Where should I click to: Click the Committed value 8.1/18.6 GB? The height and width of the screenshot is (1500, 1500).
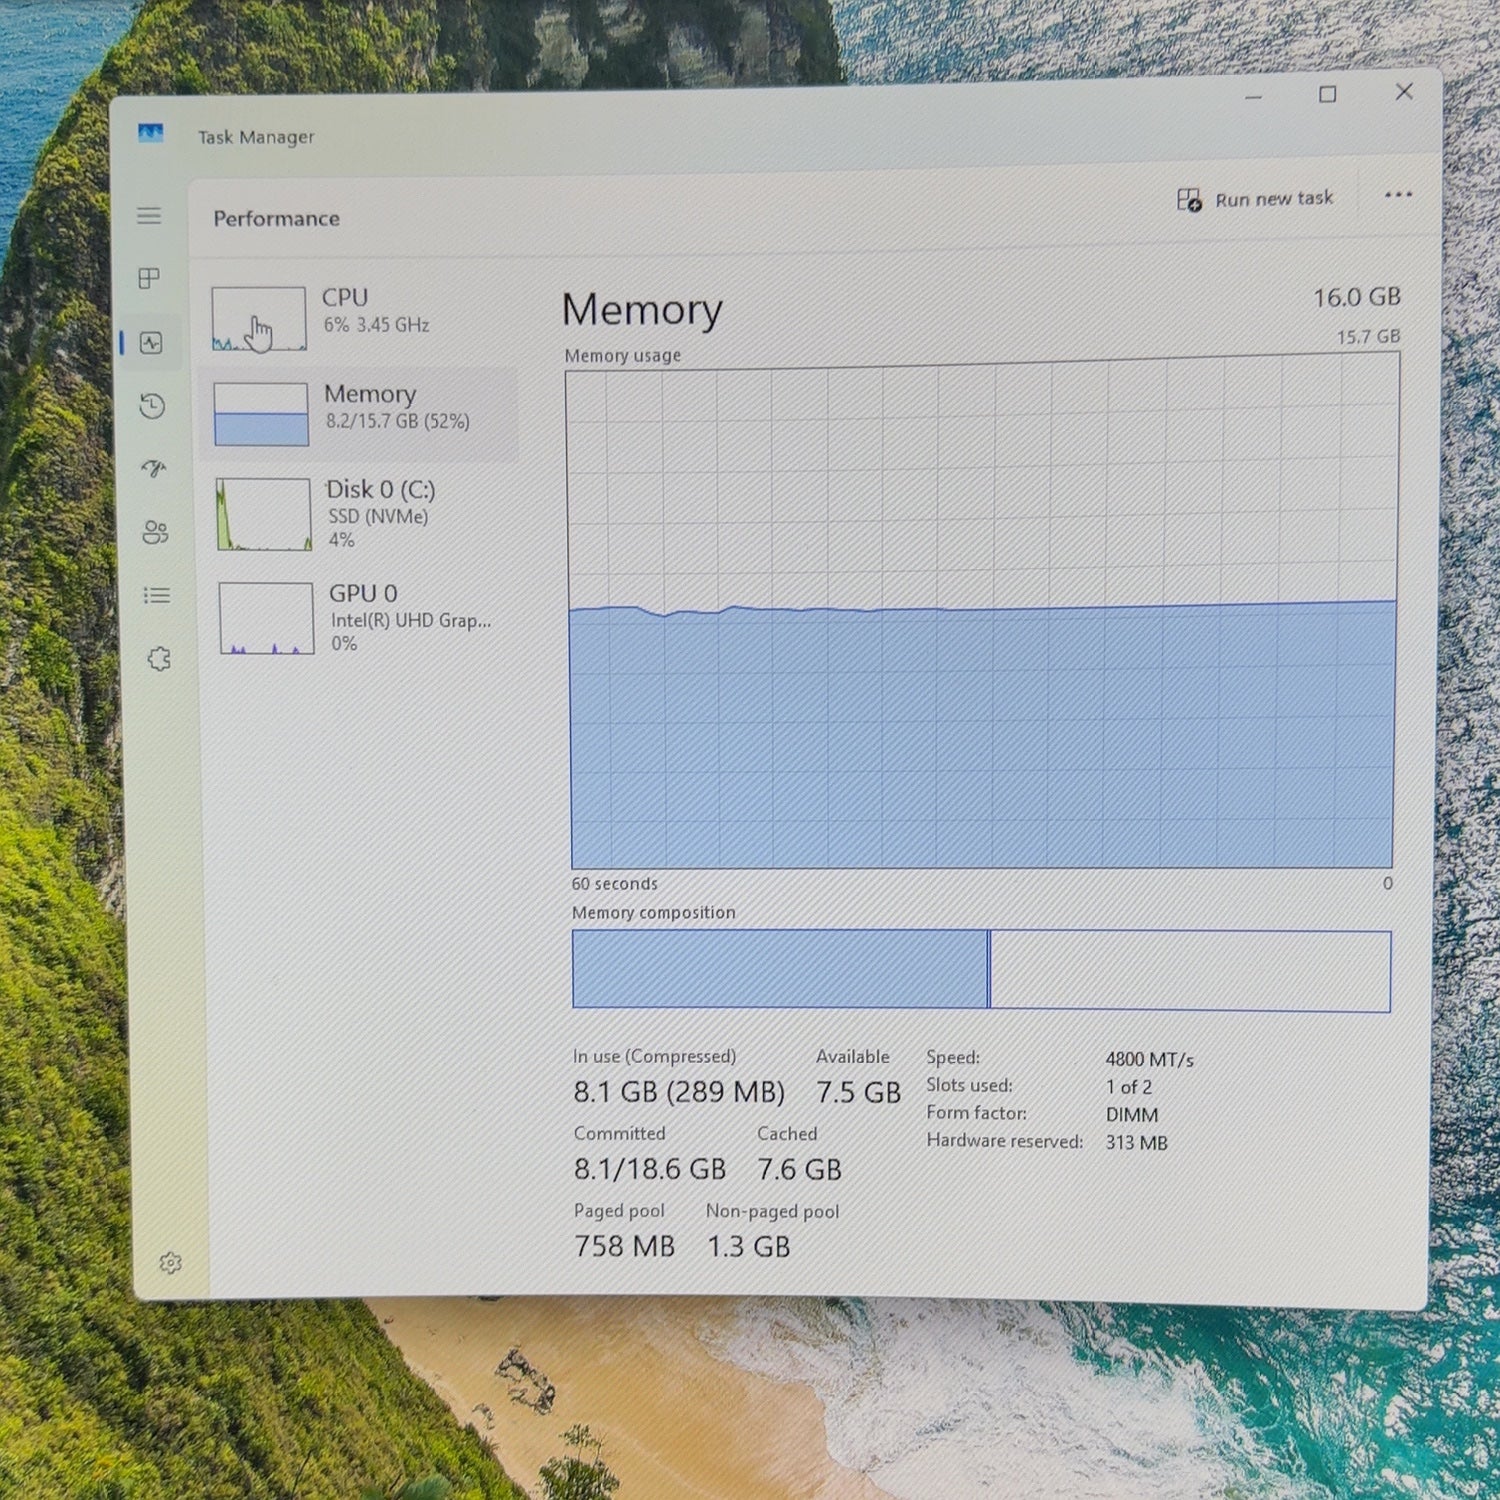coord(650,1169)
